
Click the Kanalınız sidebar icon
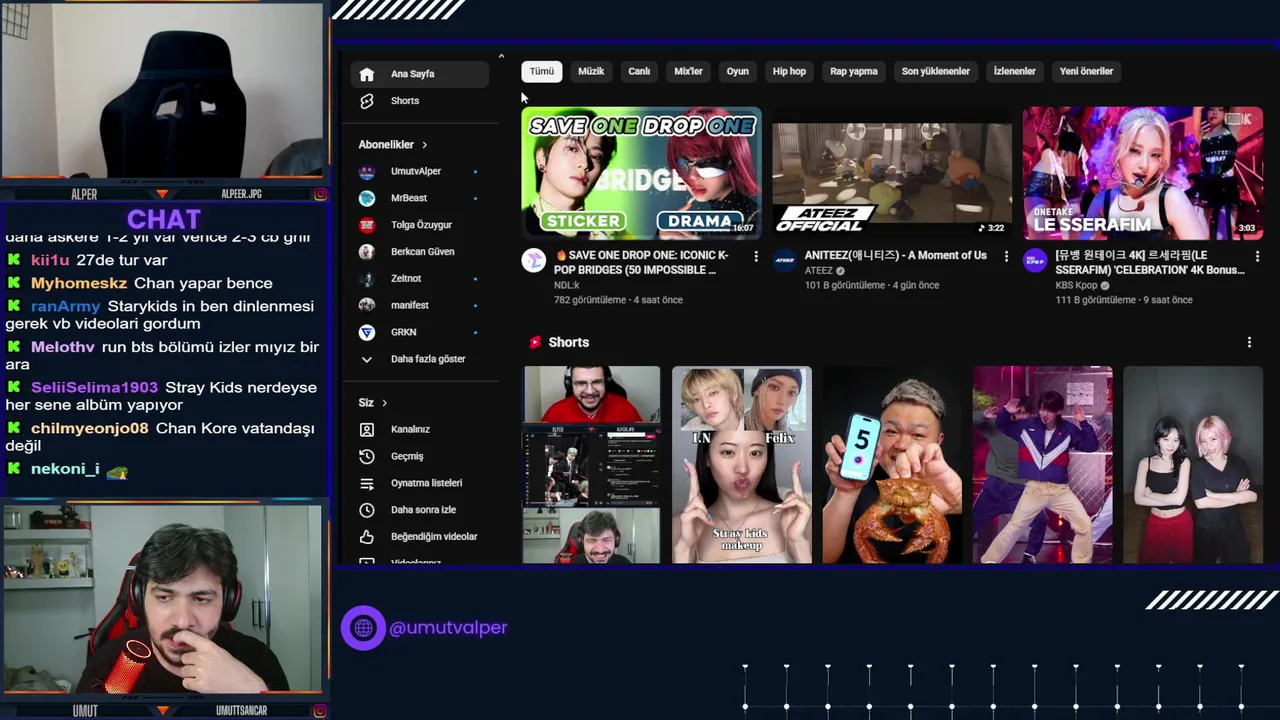[367, 429]
